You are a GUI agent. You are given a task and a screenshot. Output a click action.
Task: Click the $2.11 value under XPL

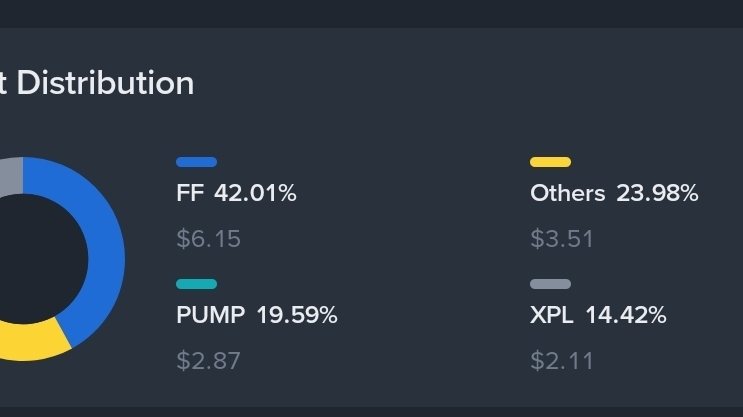click(562, 361)
